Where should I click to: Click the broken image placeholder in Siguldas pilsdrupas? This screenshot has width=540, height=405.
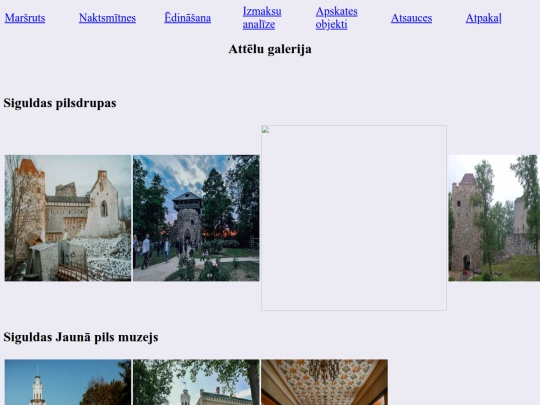pyautogui.click(x=354, y=218)
